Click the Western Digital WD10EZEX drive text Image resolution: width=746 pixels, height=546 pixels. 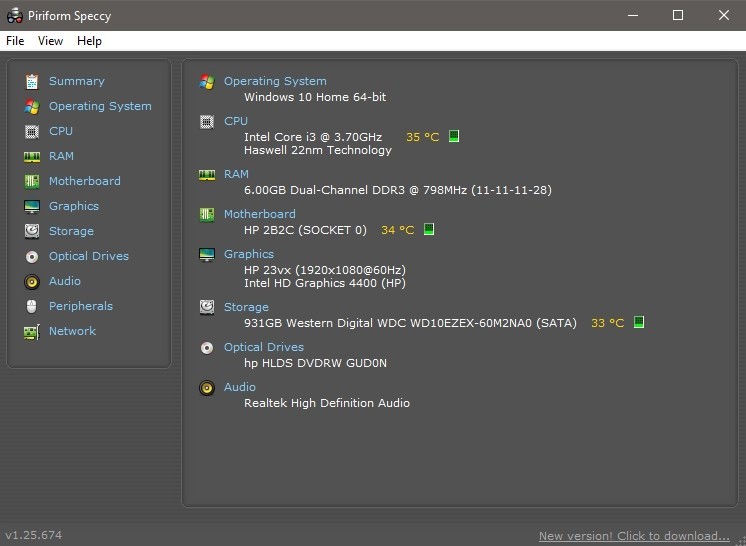410,323
